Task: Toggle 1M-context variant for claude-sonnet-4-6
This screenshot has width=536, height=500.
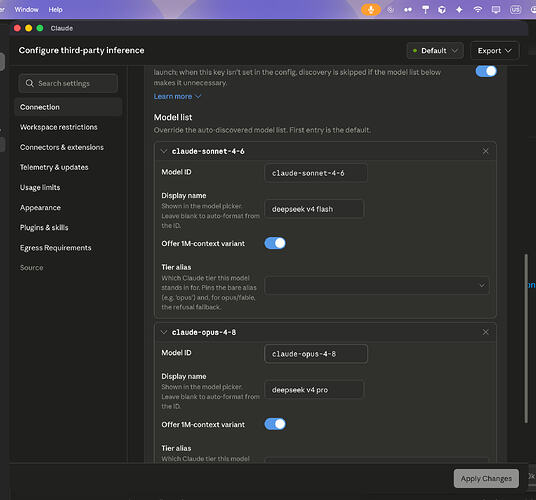Action: click(x=275, y=243)
